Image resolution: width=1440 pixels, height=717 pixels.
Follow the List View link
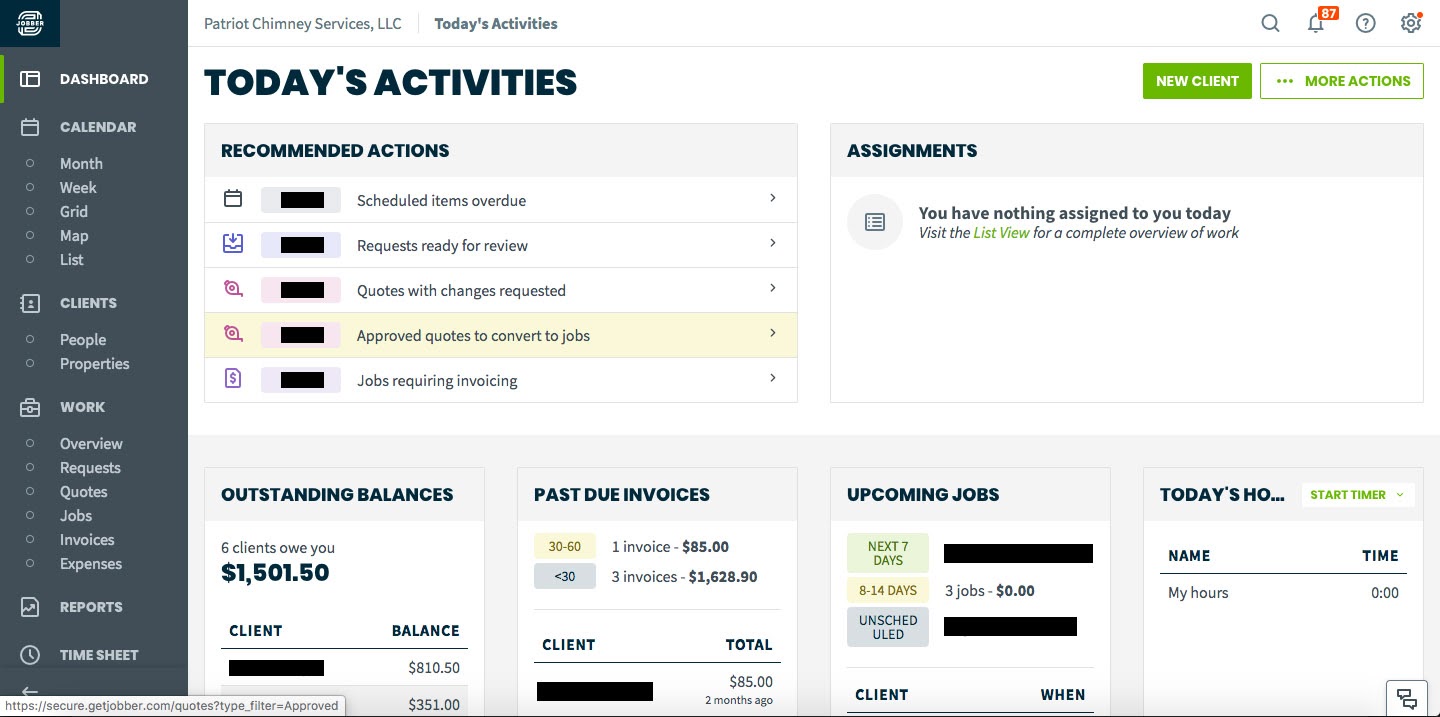[x=1001, y=233]
